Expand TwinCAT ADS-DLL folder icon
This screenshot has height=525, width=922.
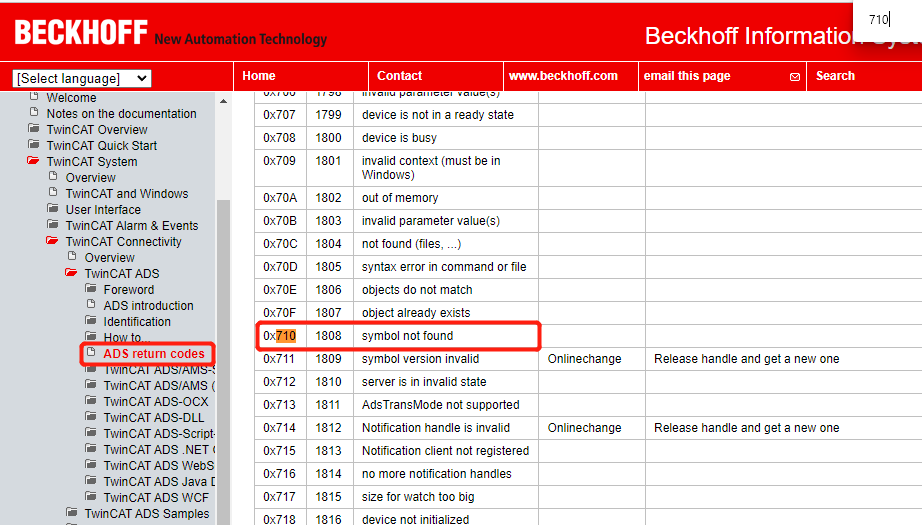tap(91, 416)
